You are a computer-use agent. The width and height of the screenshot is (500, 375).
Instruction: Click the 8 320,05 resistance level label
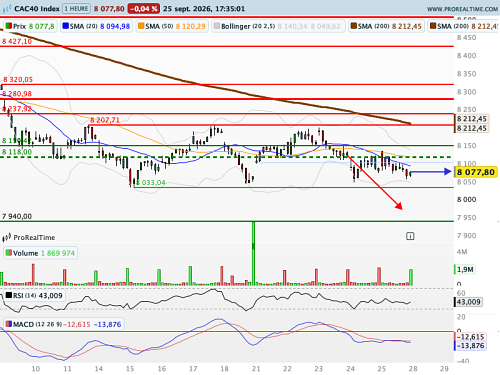point(18,79)
